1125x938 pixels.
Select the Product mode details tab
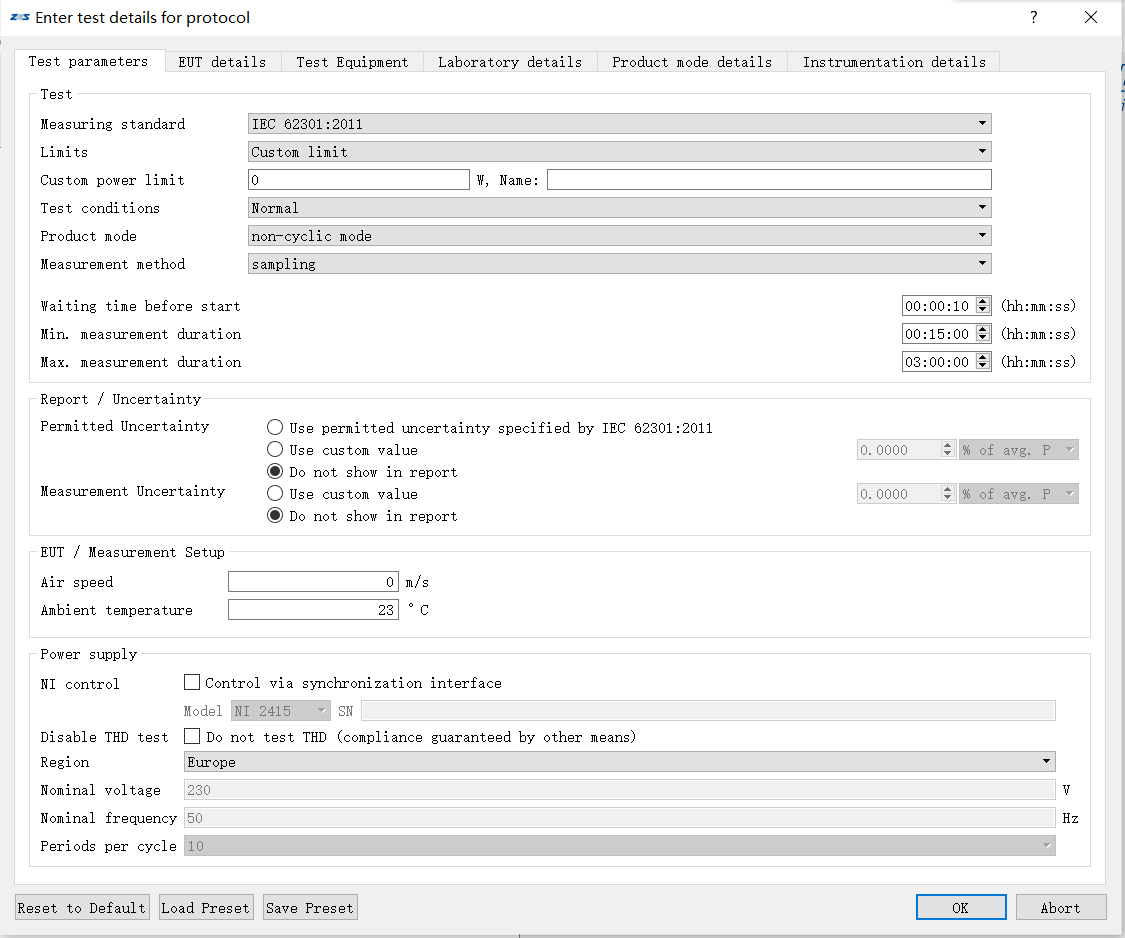click(692, 62)
